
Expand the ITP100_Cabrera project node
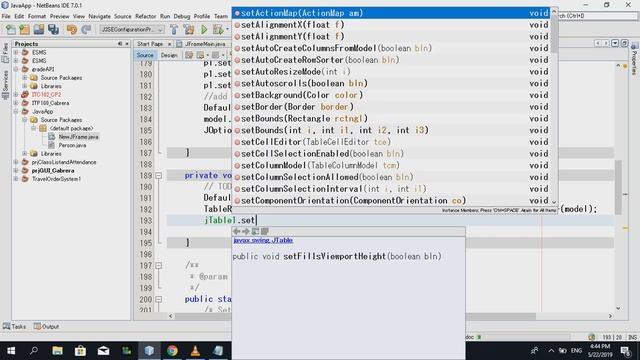(x=16, y=103)
